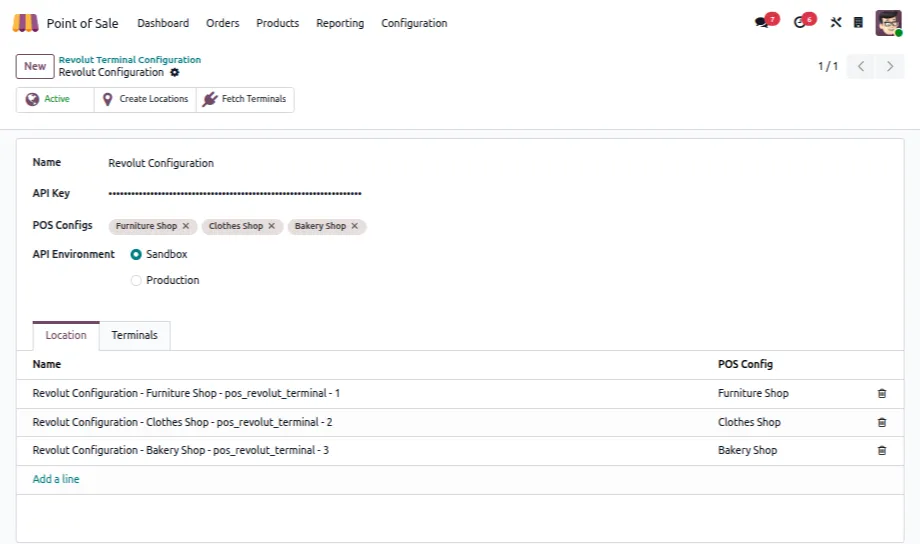Image resolution: width=920 pixels, height=544 pixels.
Task: Click the Create Locations button
Action: click(x=145, y=99)
